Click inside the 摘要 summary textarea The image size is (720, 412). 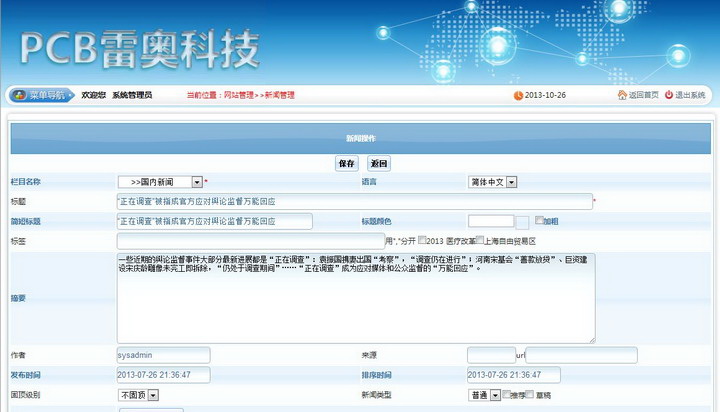356,298
